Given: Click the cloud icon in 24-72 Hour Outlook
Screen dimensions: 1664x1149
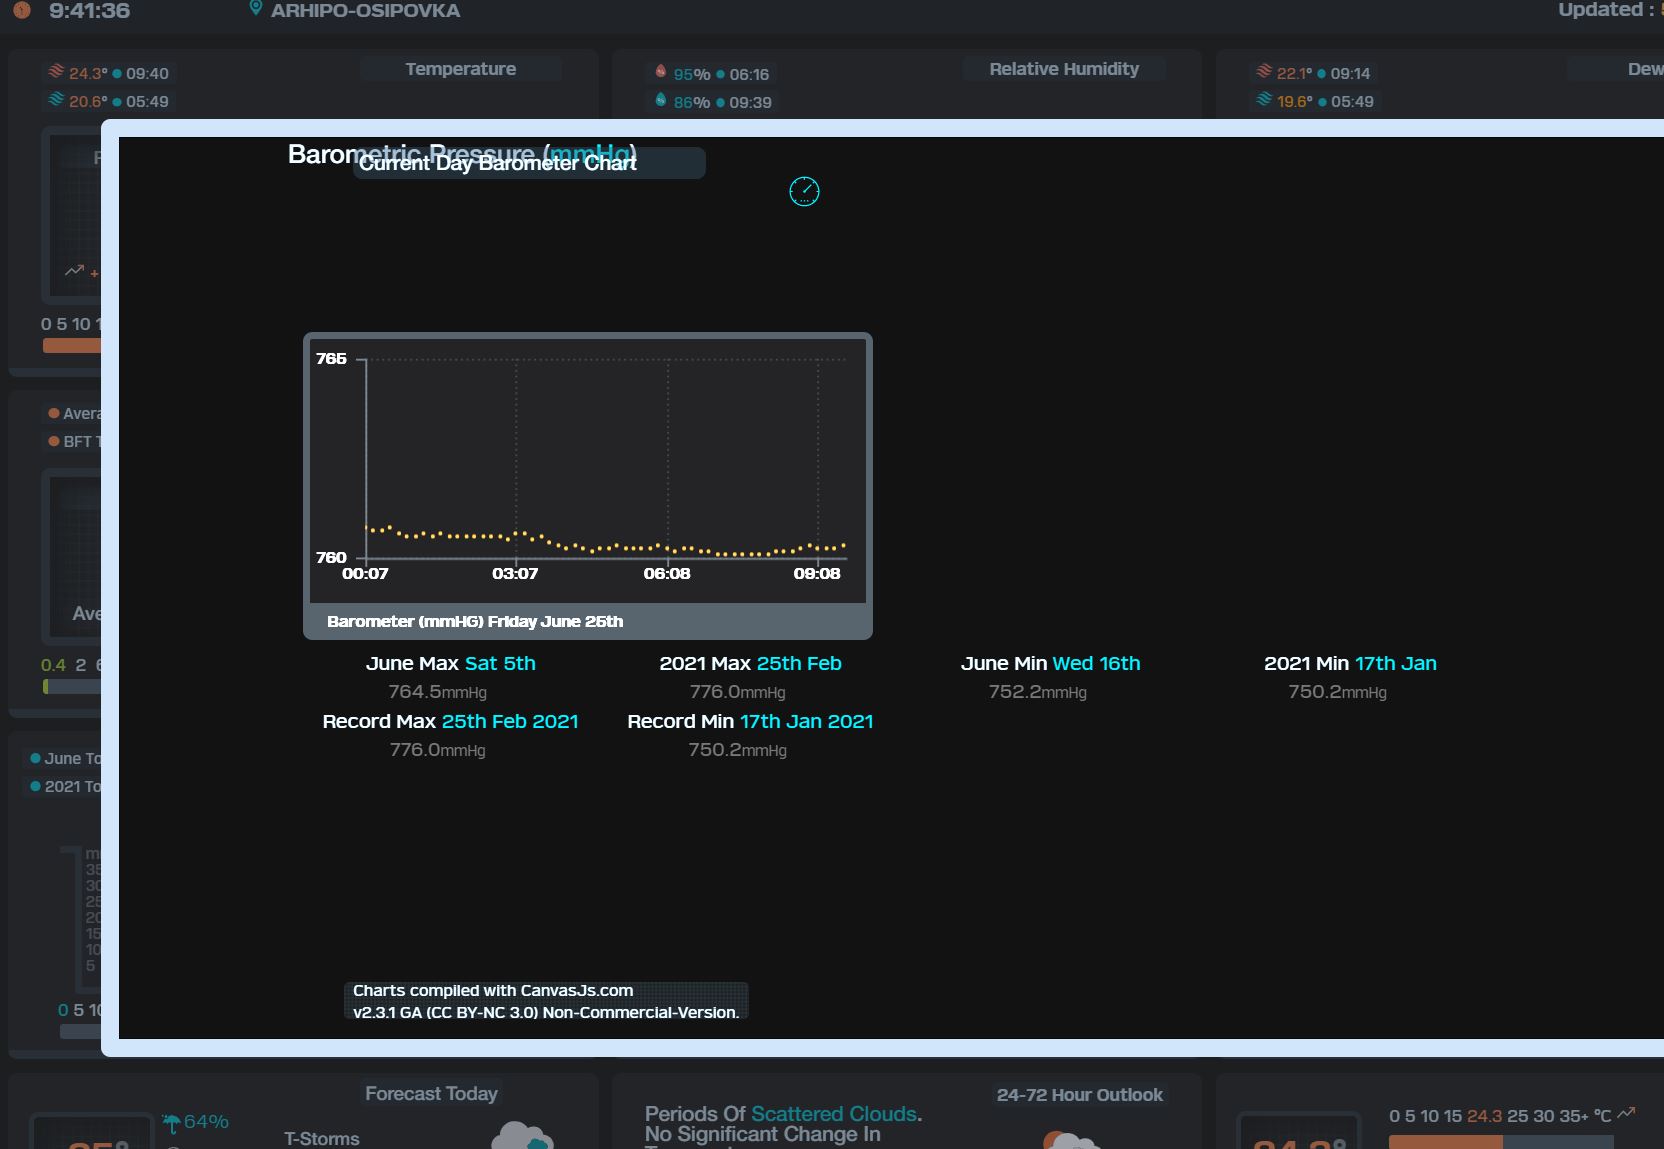Looking at the screenshot, I should 1070,1140.
